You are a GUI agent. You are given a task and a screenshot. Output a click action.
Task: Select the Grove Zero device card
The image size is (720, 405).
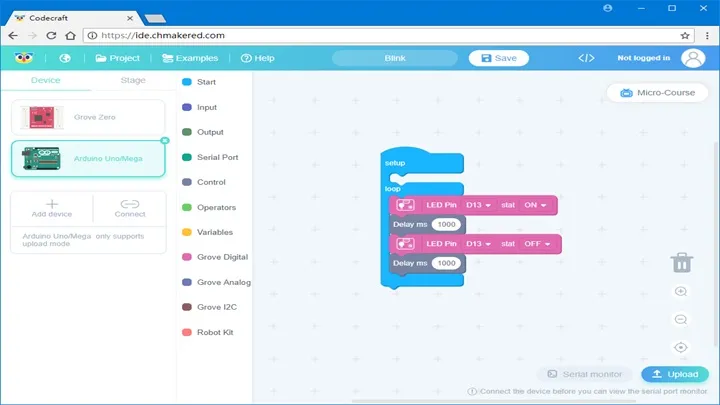(88, 117)
